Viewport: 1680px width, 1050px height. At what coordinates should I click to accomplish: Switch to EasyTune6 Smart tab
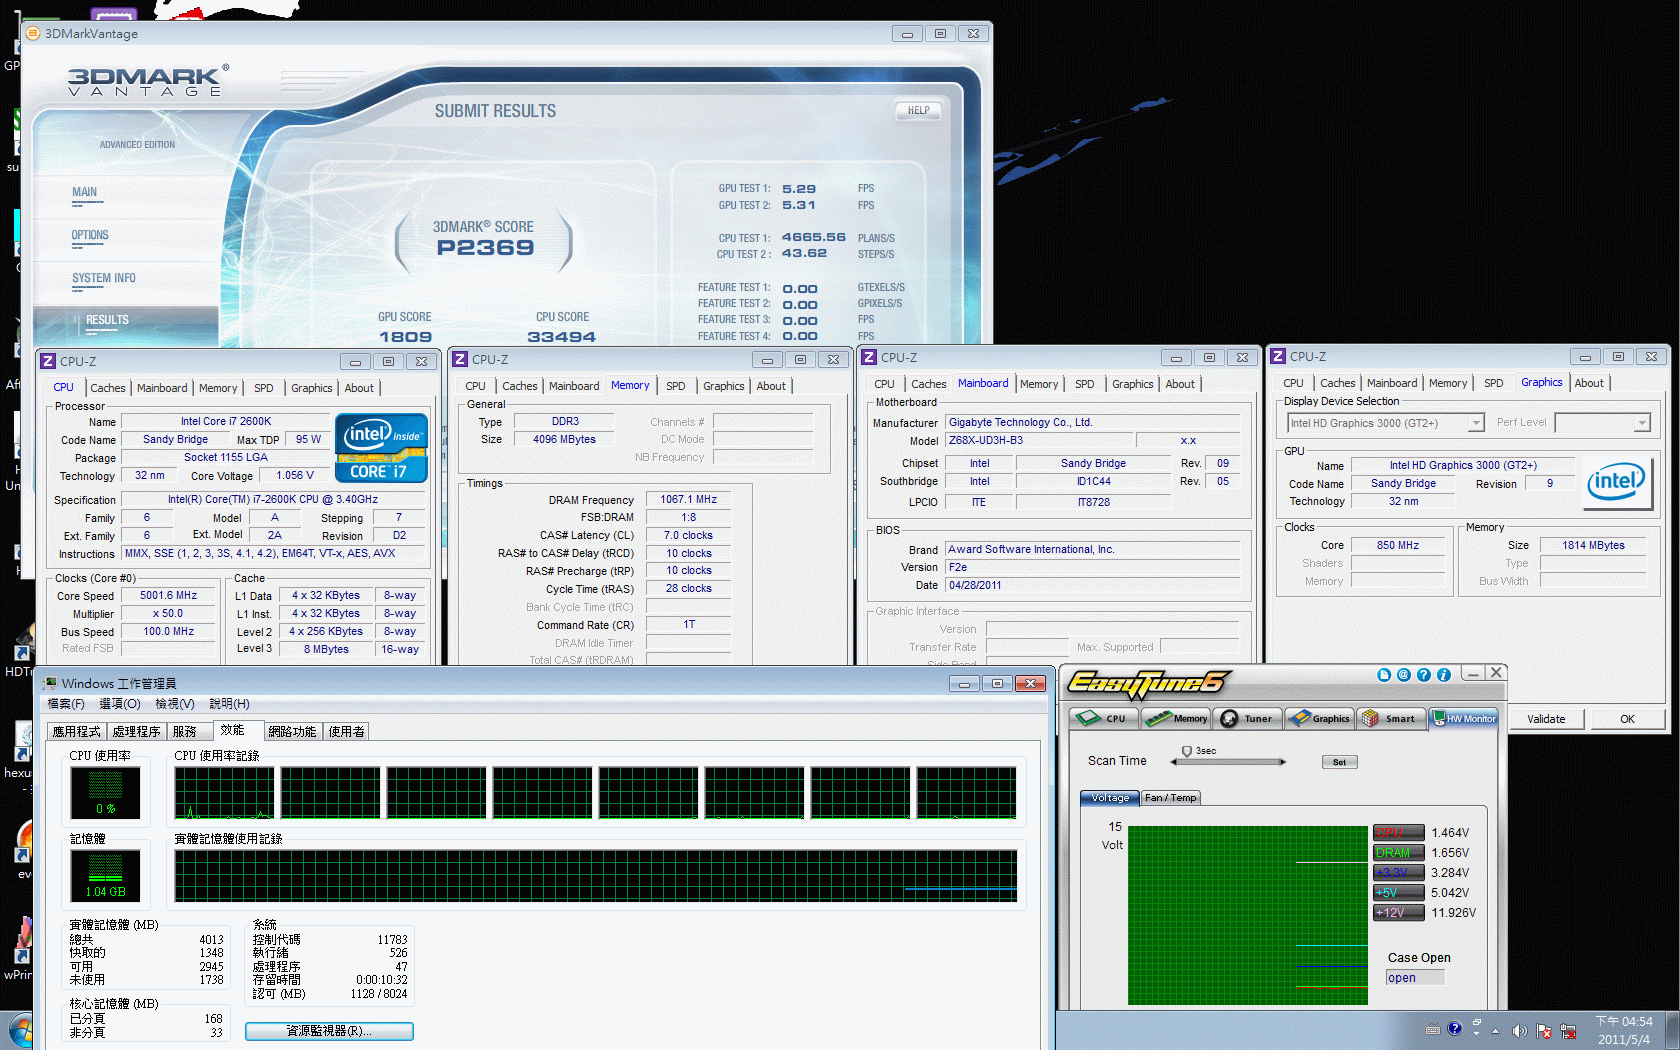pos(1389,718)
